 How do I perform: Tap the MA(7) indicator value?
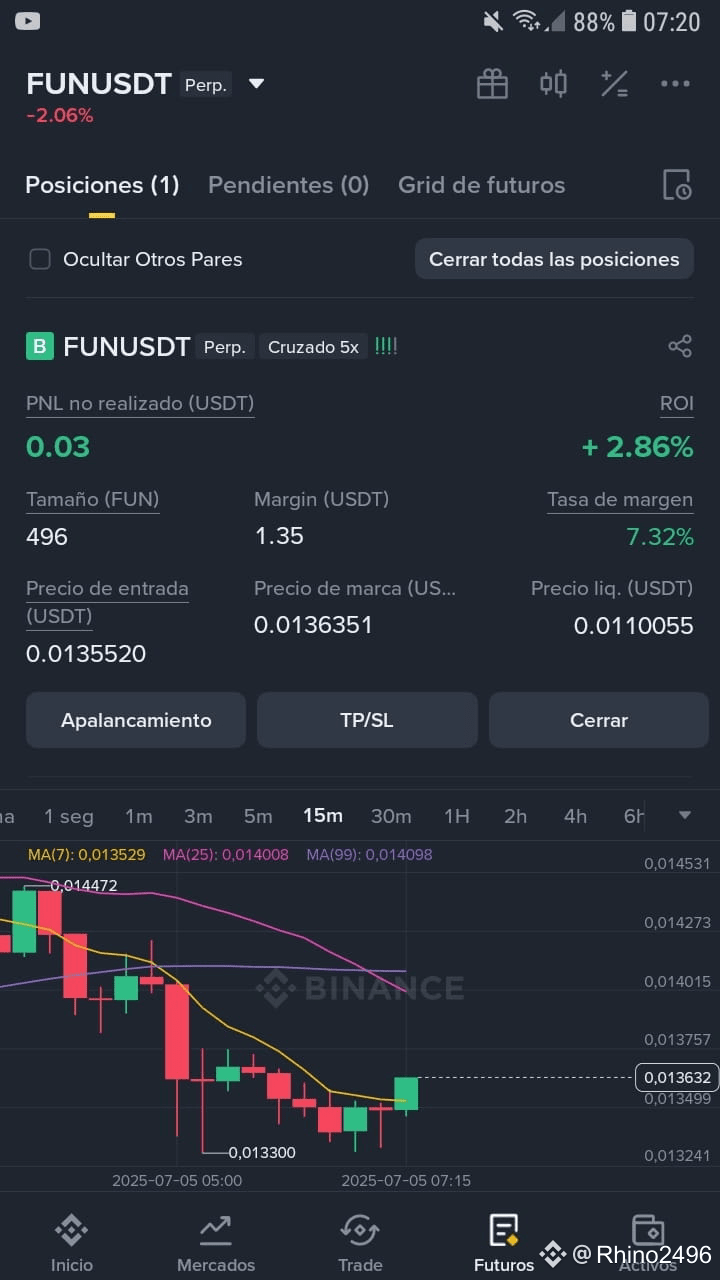pyautogui.click(x=87, y=855)
